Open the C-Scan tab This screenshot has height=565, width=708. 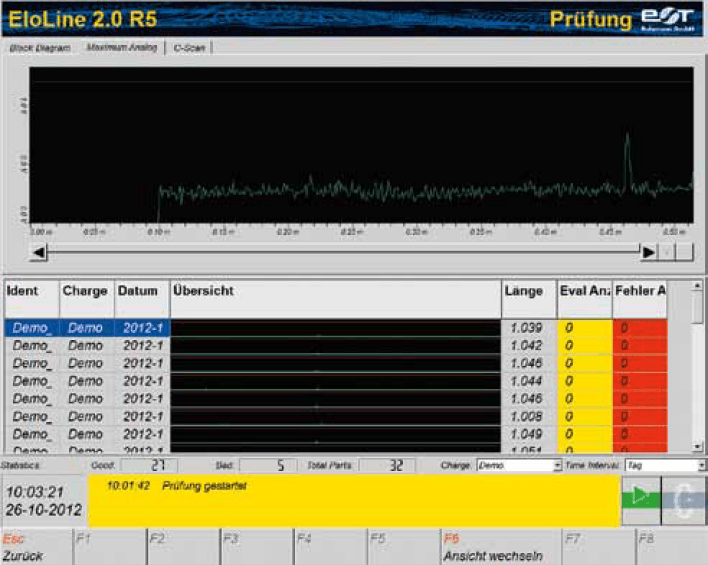[189, 48]
